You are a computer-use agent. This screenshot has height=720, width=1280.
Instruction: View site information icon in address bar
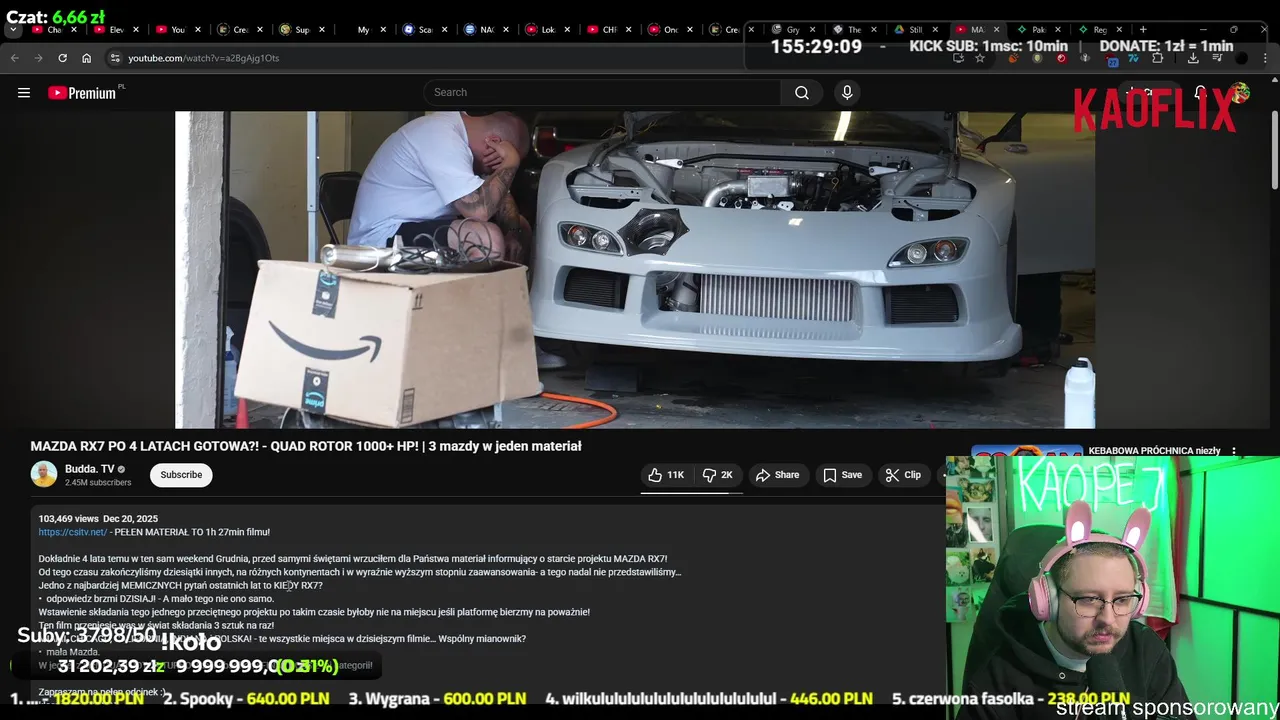tap(115, 58)
